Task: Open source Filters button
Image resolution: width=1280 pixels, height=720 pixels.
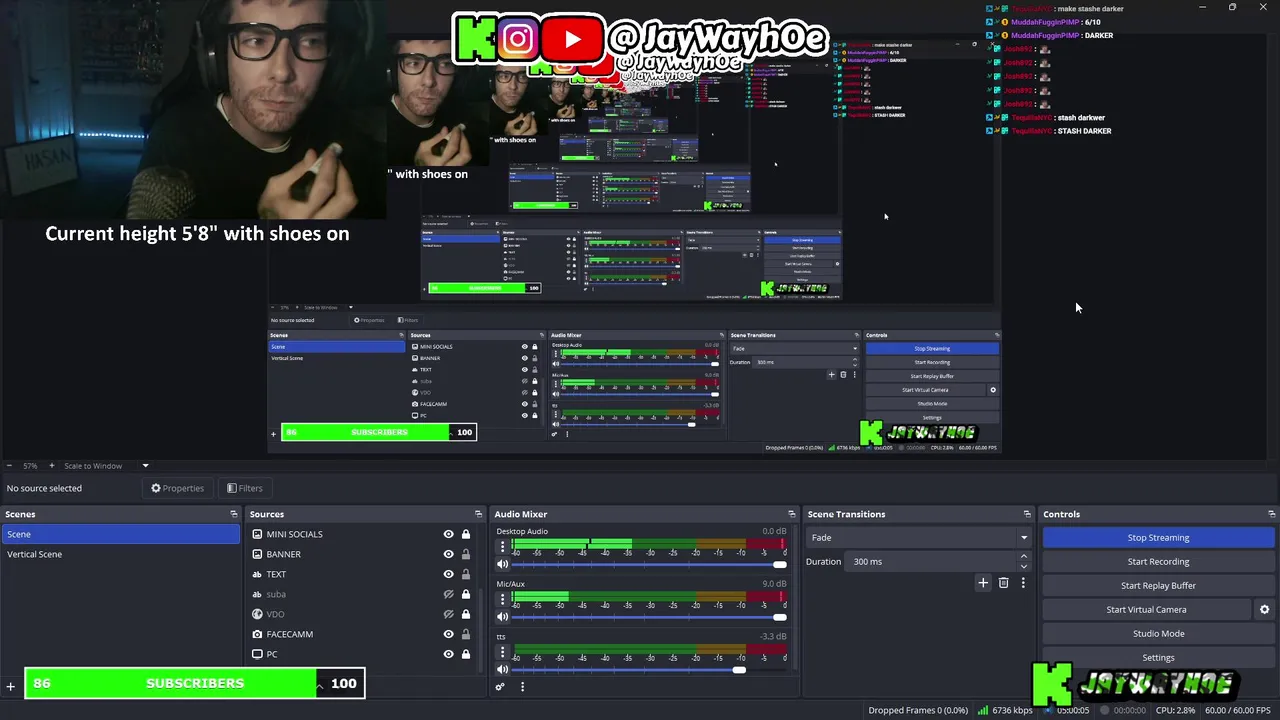Action: 244,488
